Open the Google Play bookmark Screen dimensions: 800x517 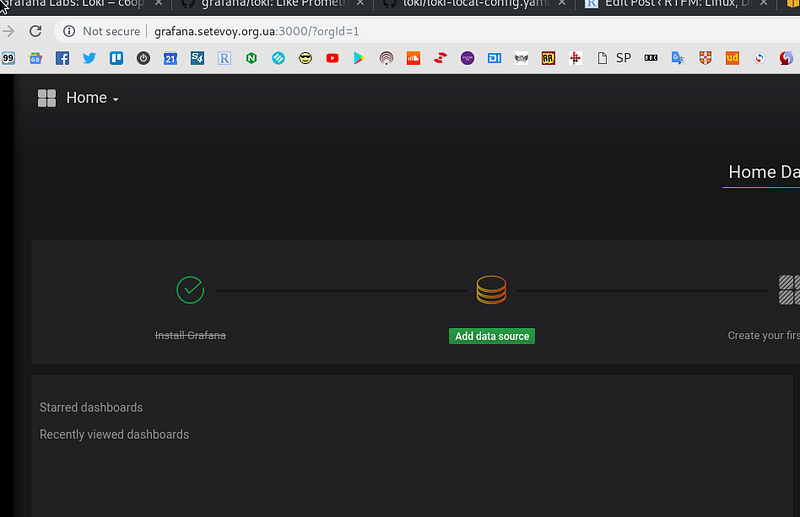click(359, 58)
